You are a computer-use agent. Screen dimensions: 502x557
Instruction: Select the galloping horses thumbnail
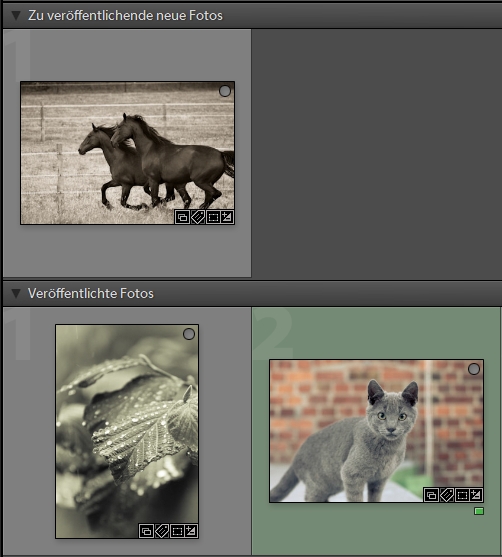click(x=128, y=153)
